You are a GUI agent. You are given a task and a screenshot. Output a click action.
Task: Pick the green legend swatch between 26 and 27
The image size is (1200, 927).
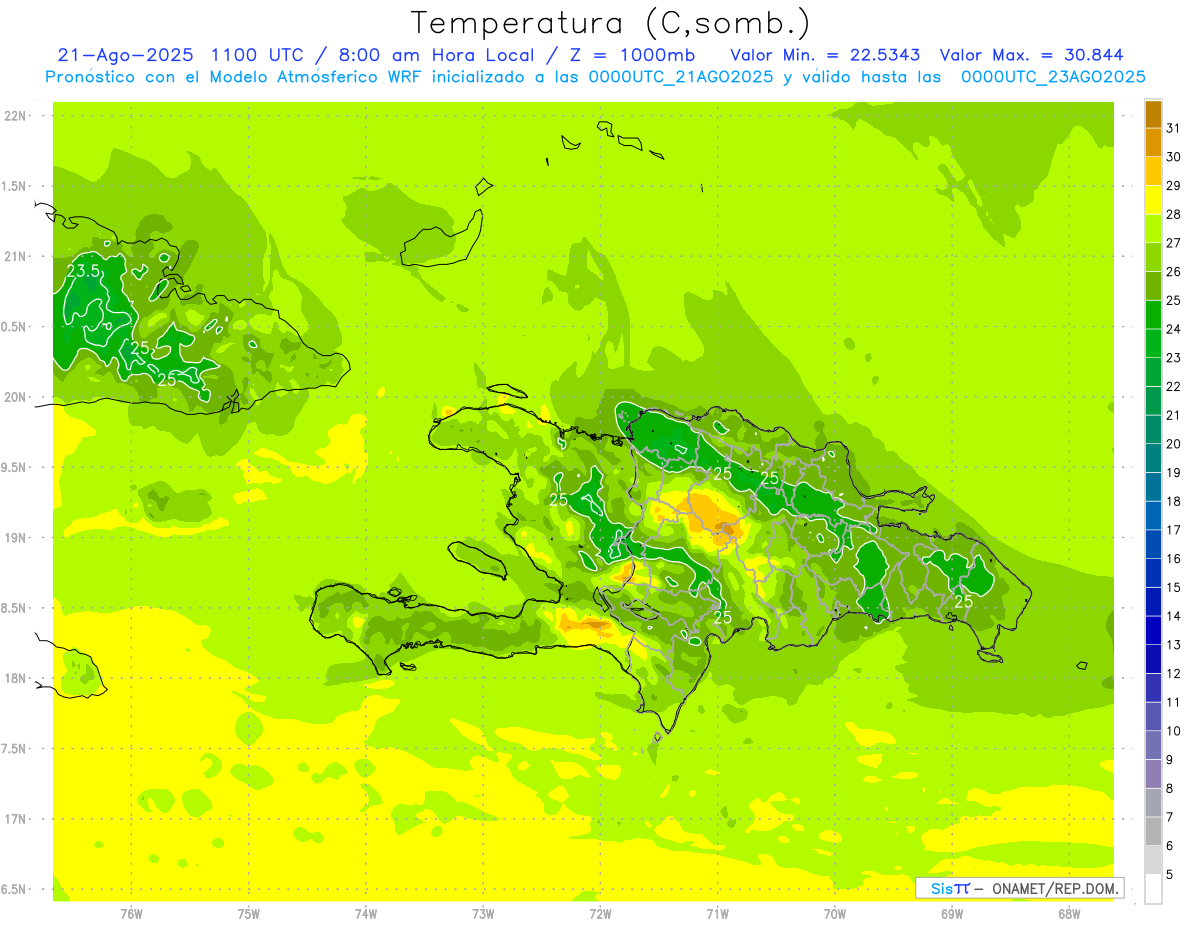[1153, 257]
